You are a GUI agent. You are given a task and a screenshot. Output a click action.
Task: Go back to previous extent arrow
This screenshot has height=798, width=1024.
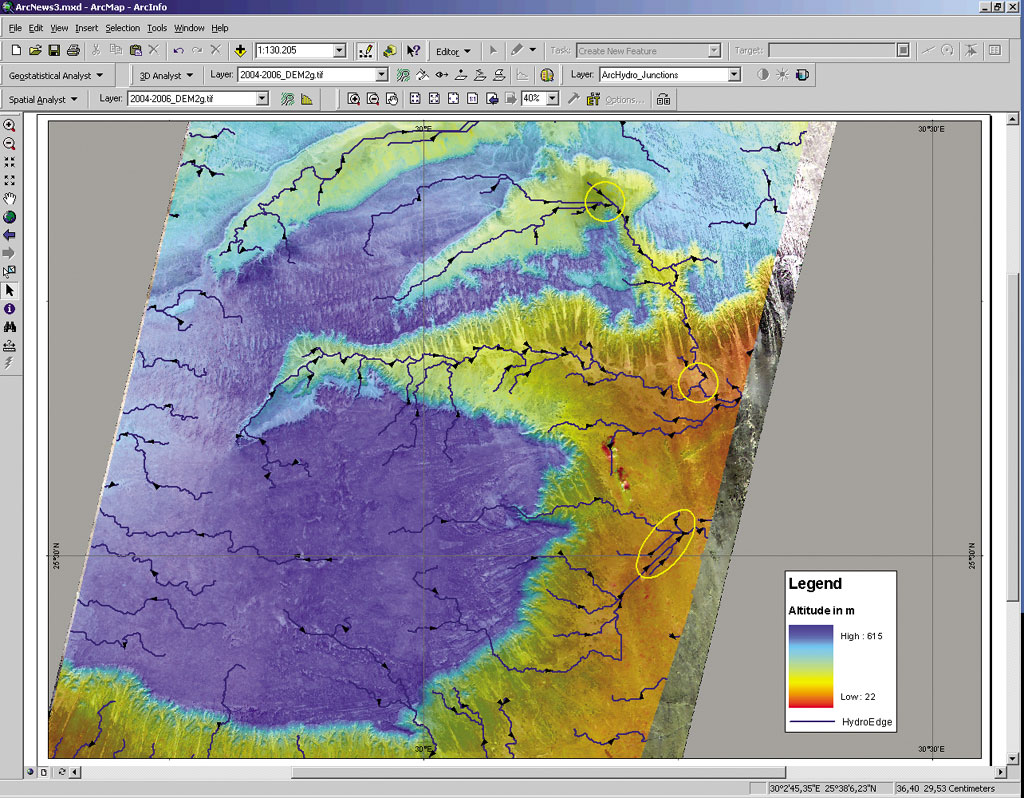pos(10,235)
